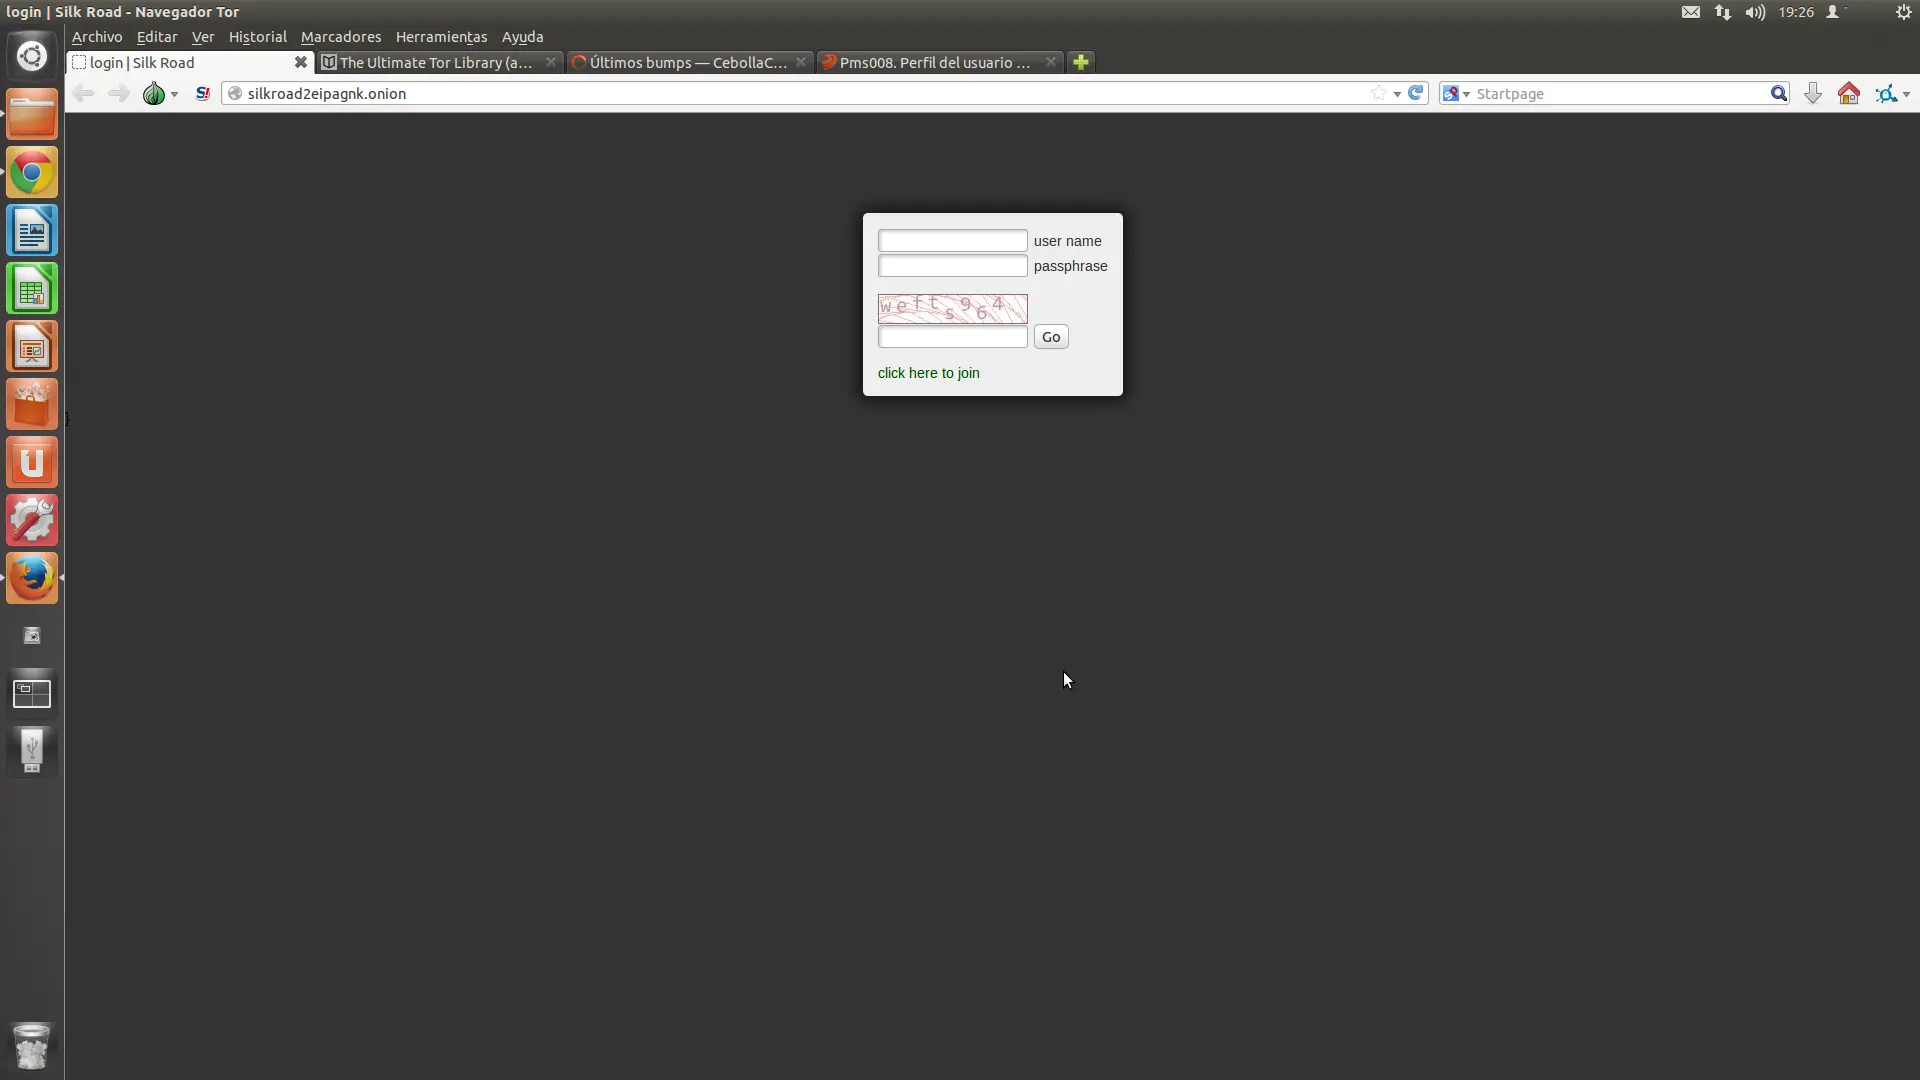
Task: Close the "login | Silk Road" tab
Action: 300,62
